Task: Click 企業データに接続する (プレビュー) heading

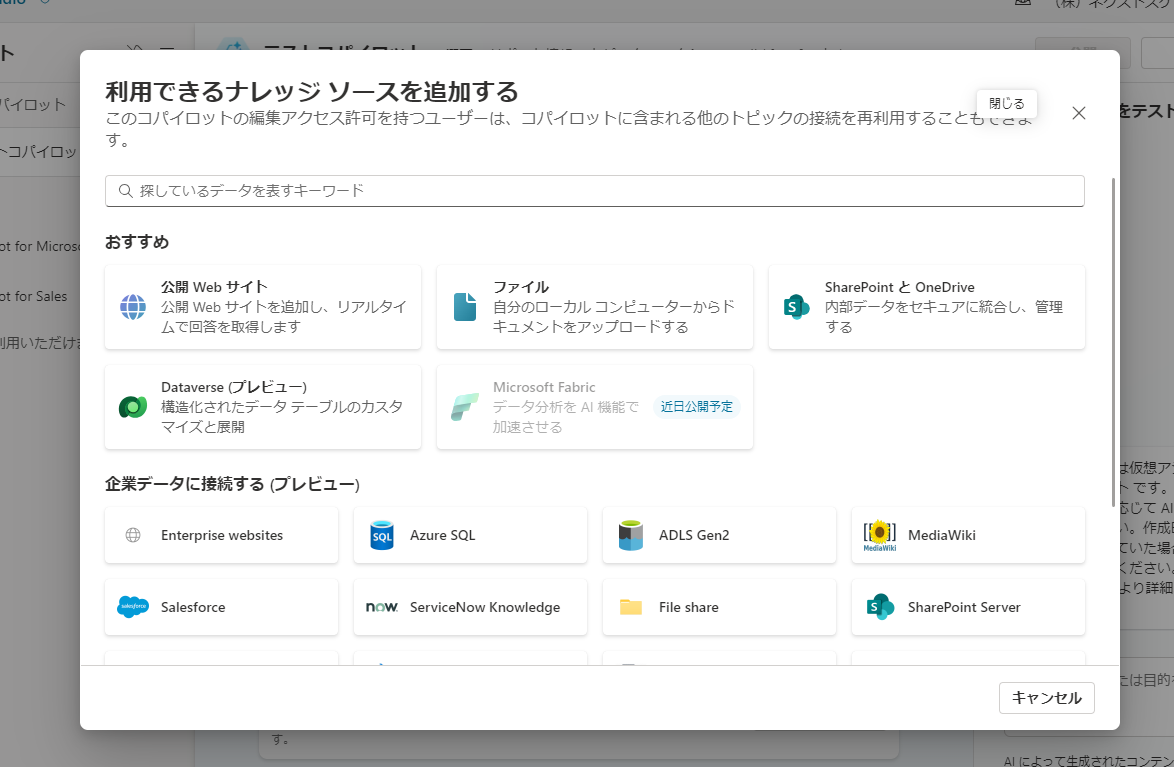Action: point(232,484)
